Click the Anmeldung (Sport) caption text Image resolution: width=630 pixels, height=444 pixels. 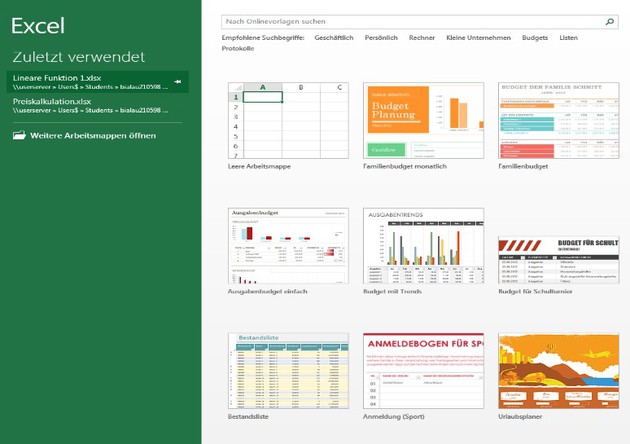(394, 417)
